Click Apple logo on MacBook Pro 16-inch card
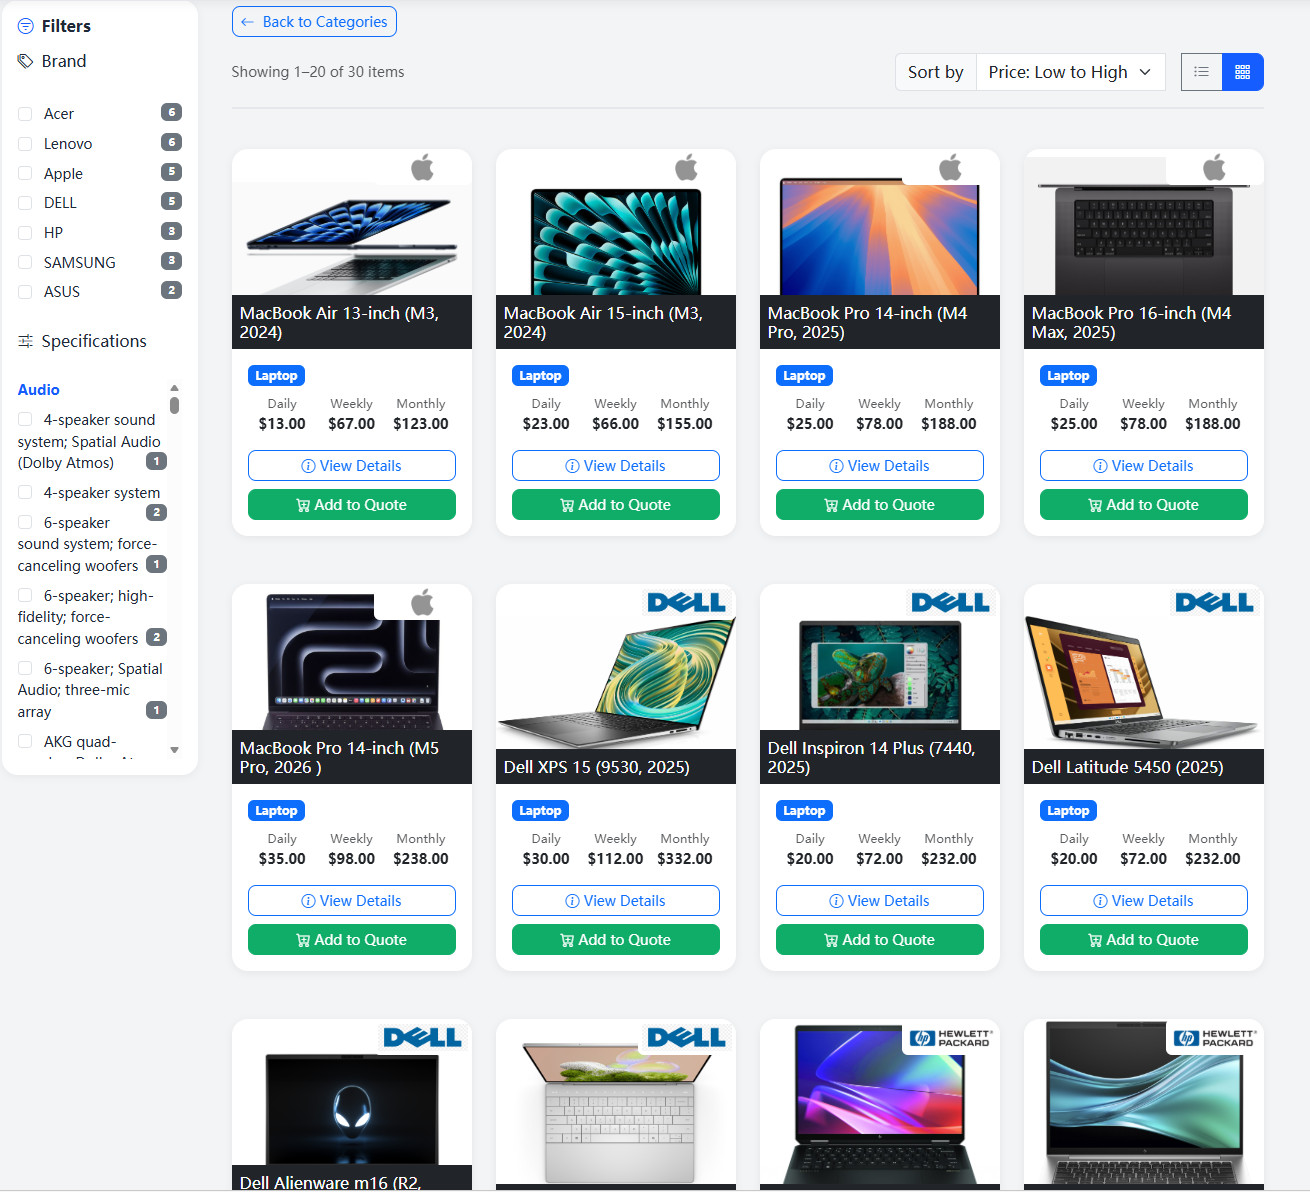 [1215, 168]
